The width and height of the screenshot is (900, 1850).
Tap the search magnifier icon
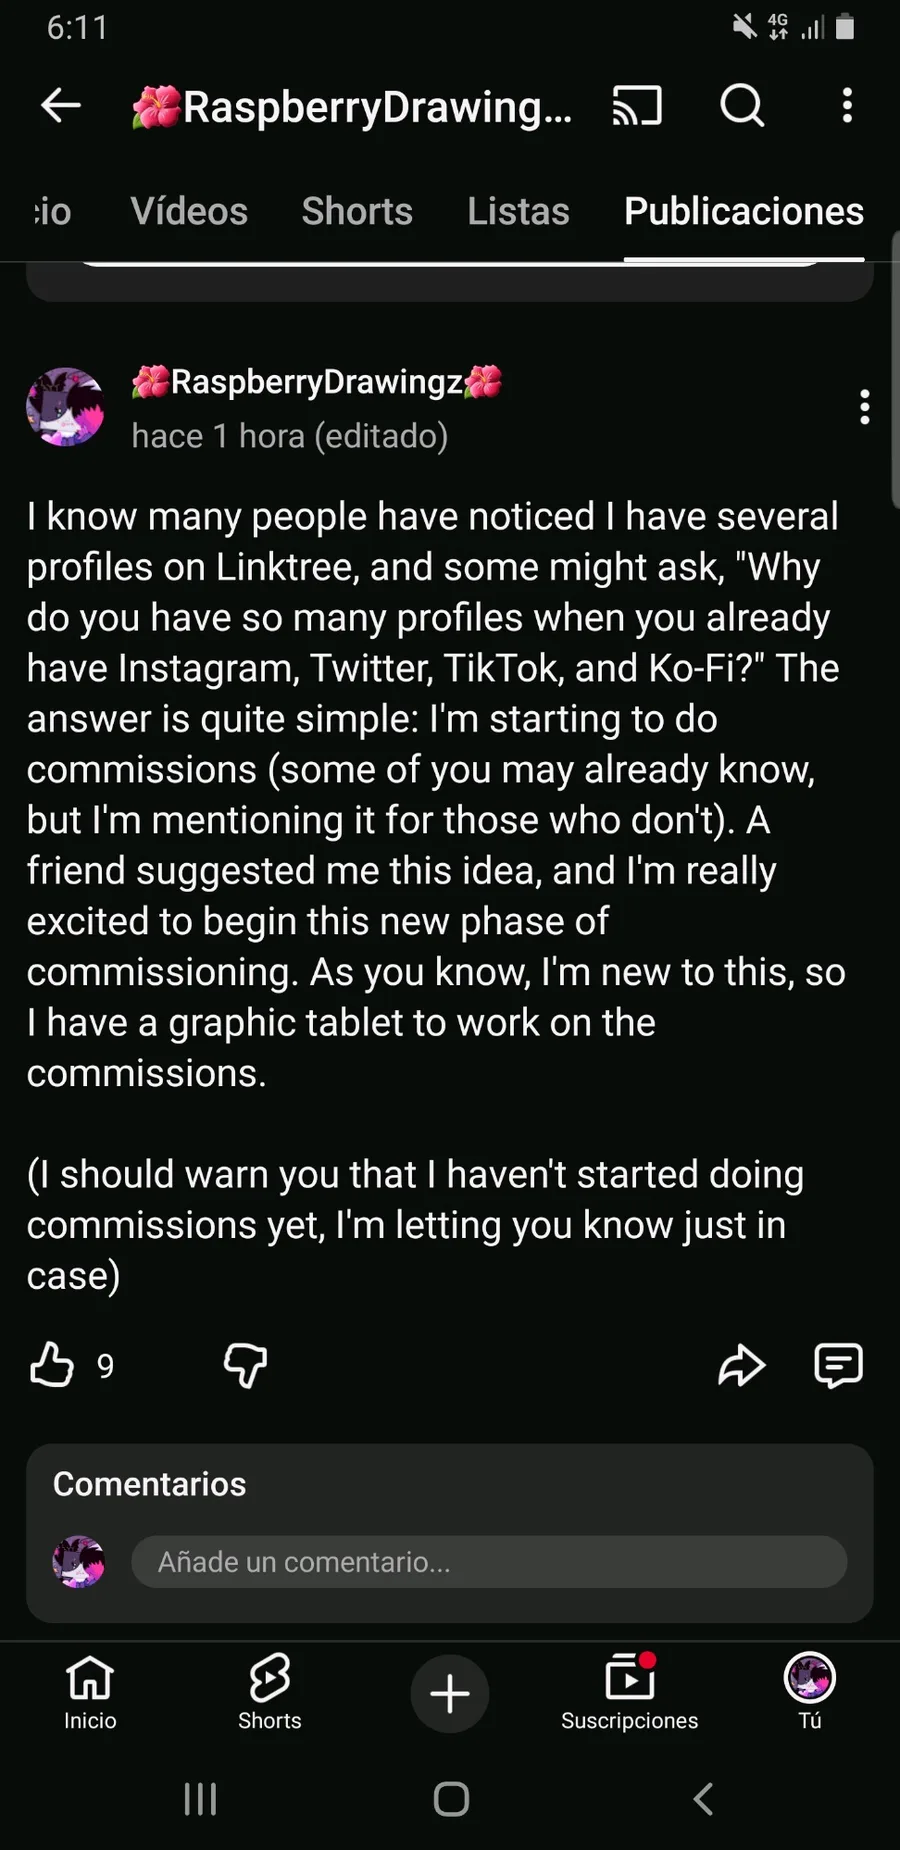742,105
